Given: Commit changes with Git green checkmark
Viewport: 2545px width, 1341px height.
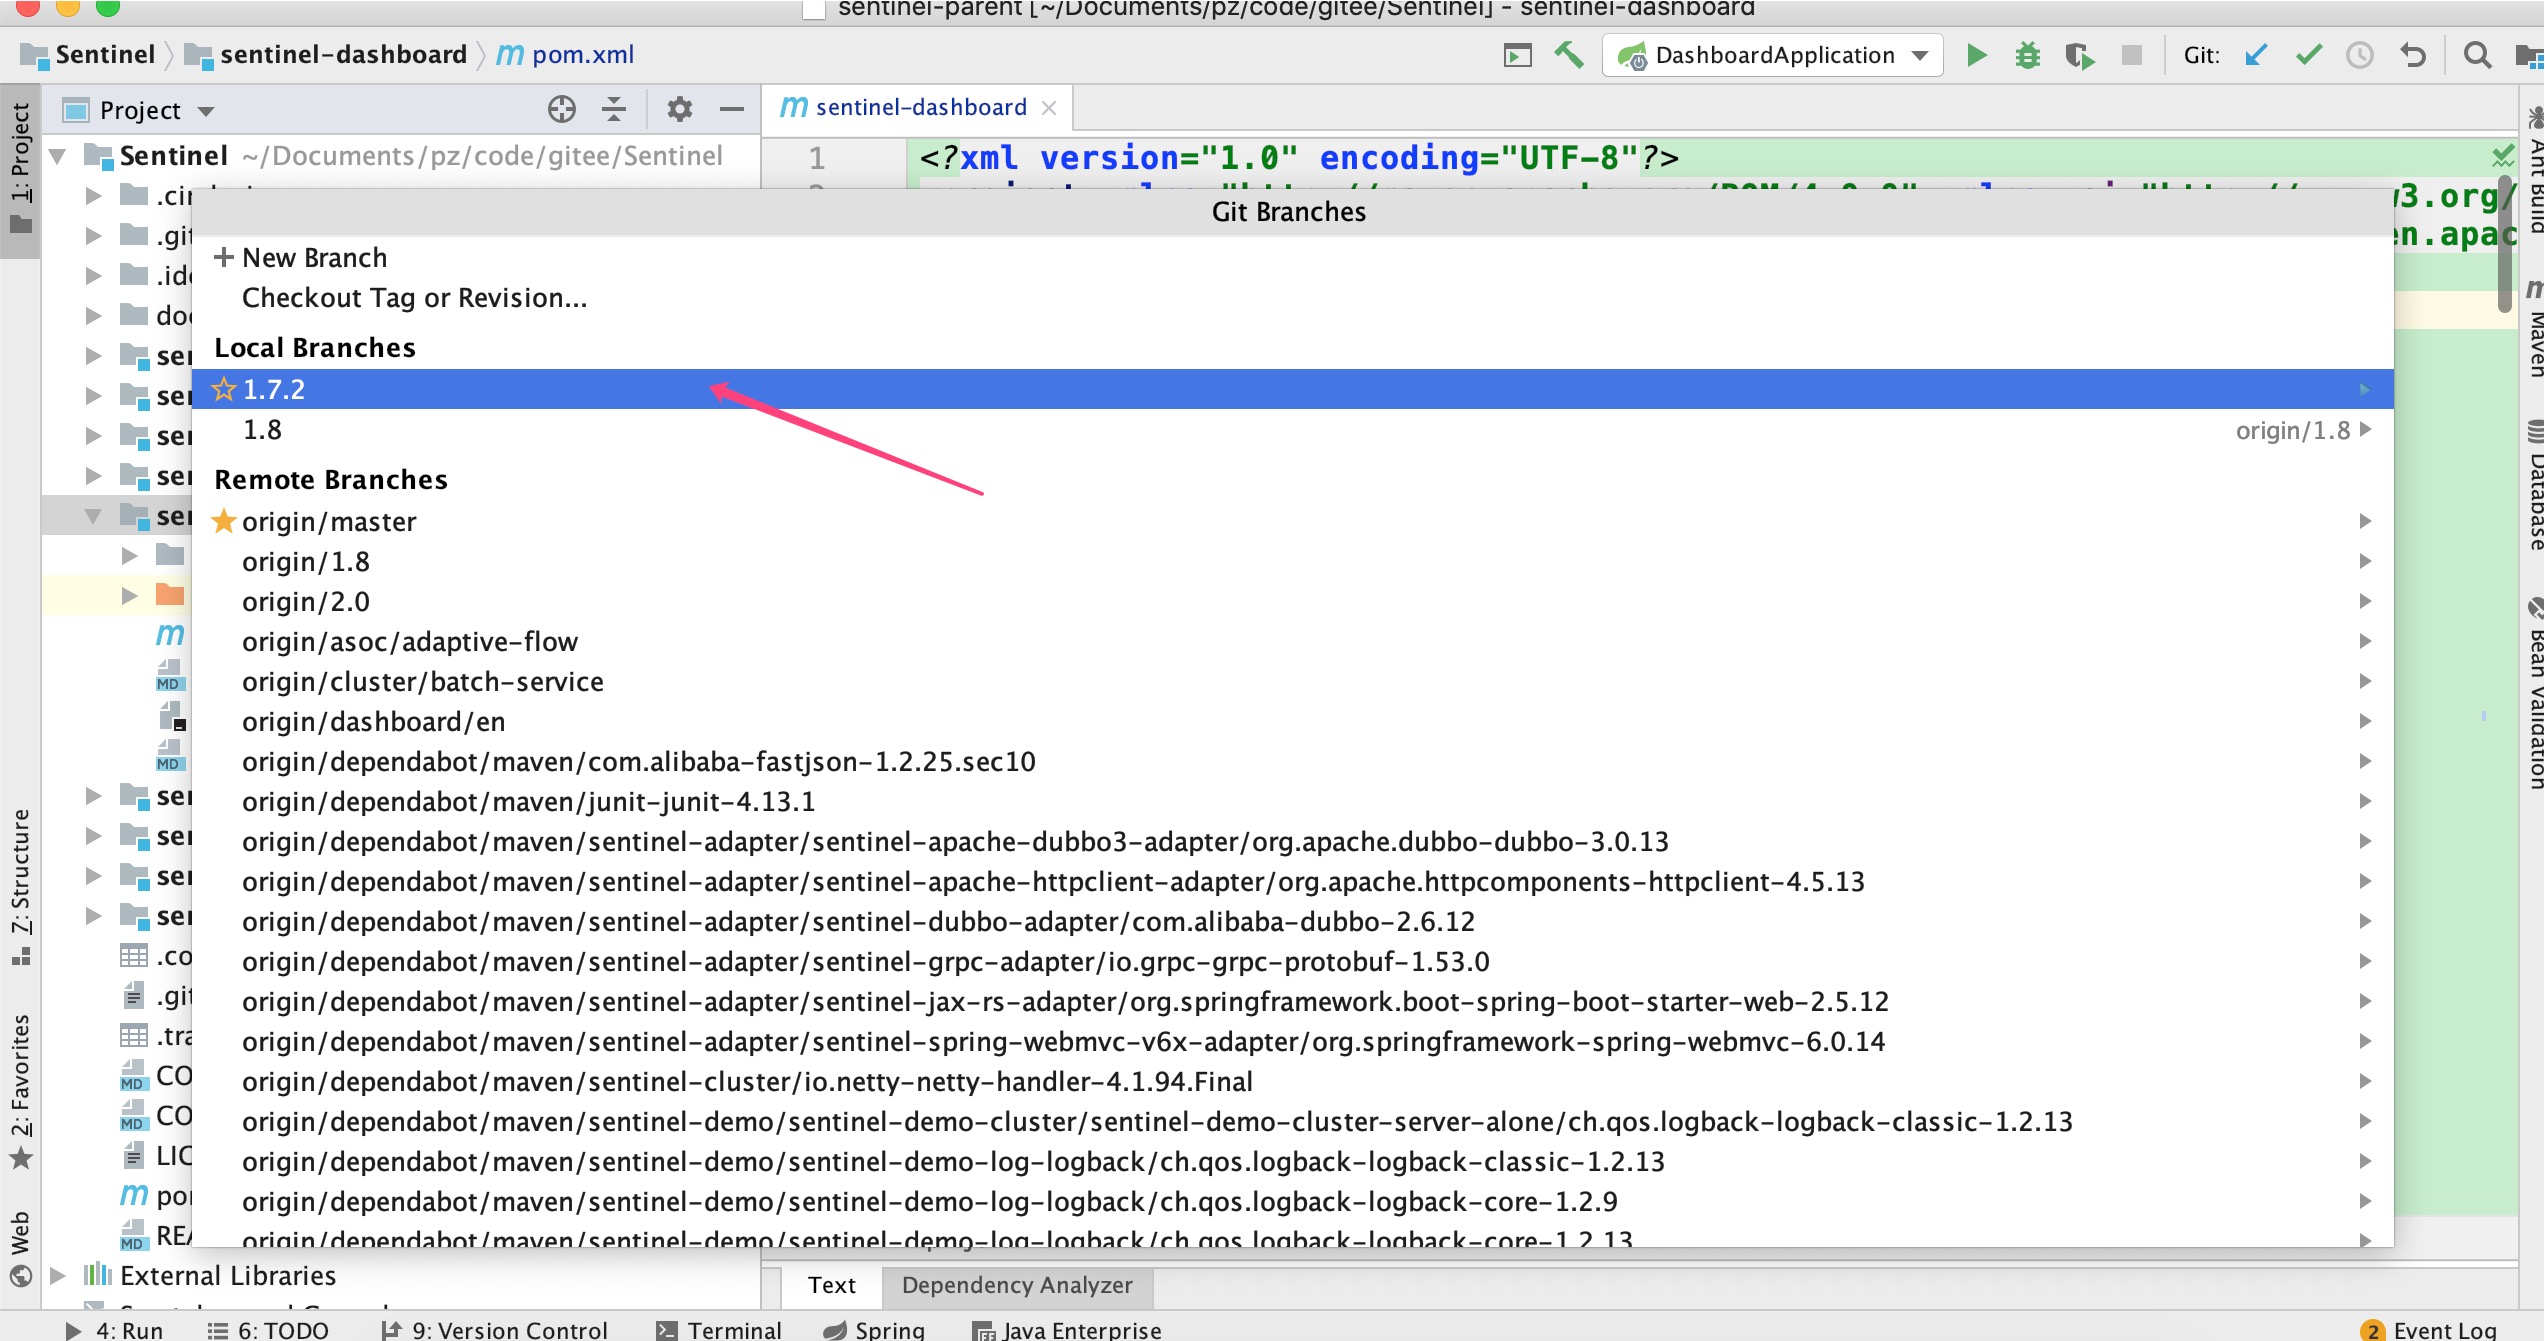Looking at the screenshot, I should [2308, 55].
